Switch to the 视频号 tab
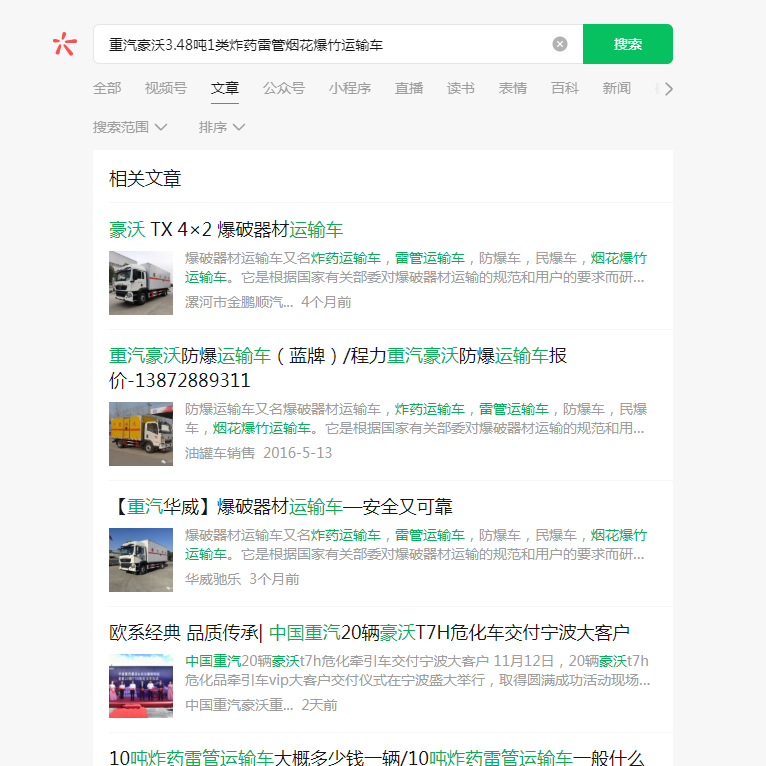 click(166, 88)
